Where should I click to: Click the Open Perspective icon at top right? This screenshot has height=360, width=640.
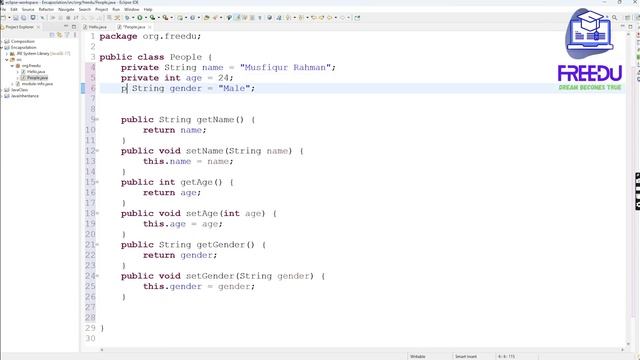tap(627, 18)
